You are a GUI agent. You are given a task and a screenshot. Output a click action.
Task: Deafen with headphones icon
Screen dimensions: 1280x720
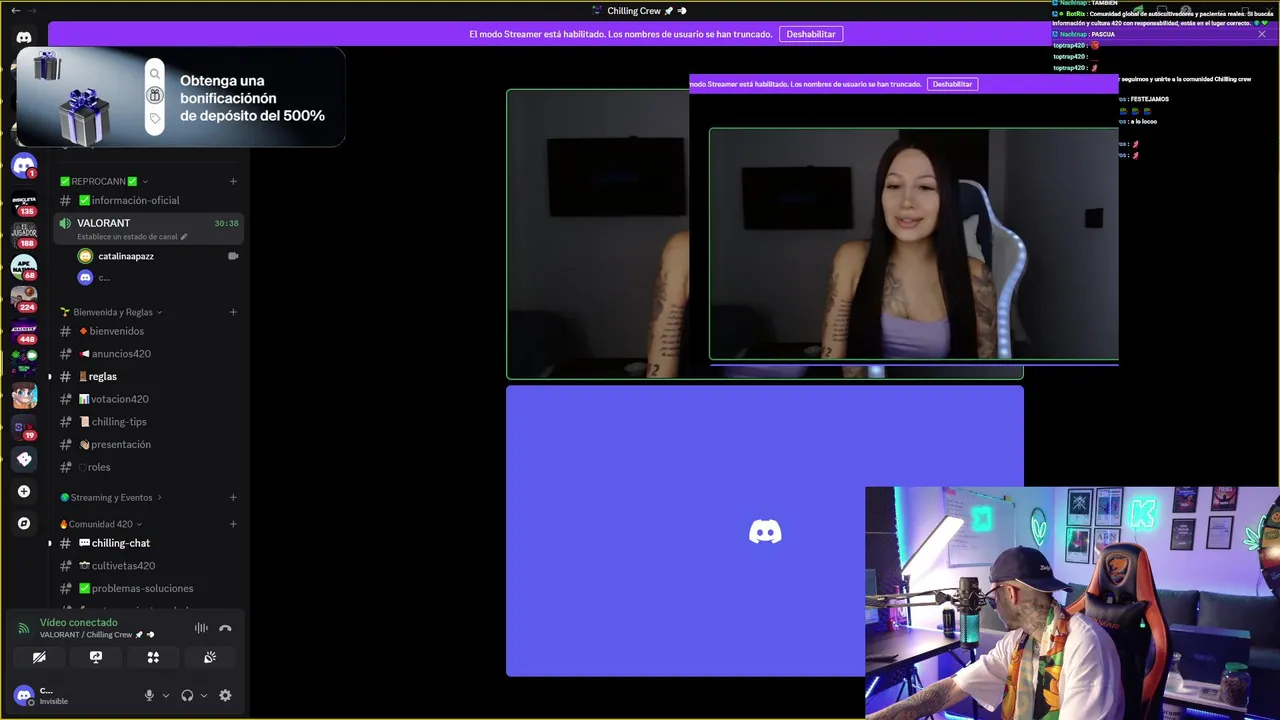[x=187, y=695]
